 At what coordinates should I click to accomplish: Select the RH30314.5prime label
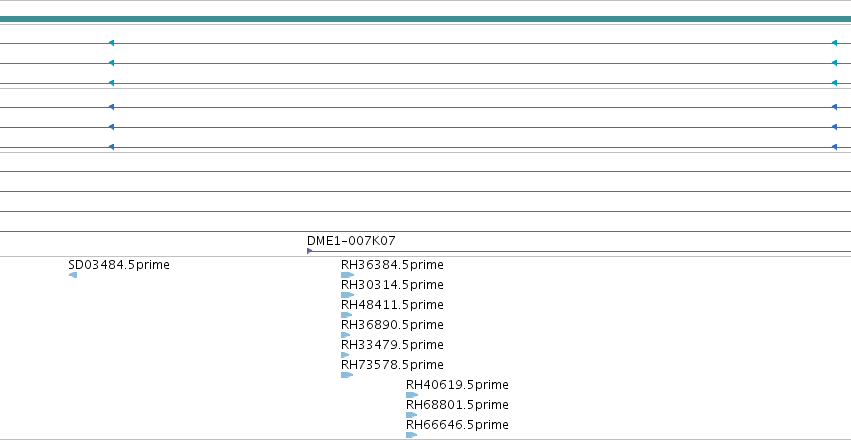(392, 285)
